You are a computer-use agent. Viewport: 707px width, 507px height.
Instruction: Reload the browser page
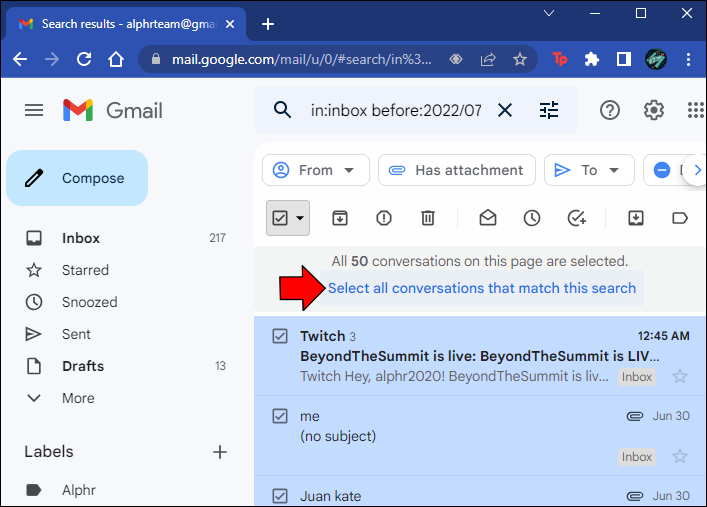[x=84, y=59]
